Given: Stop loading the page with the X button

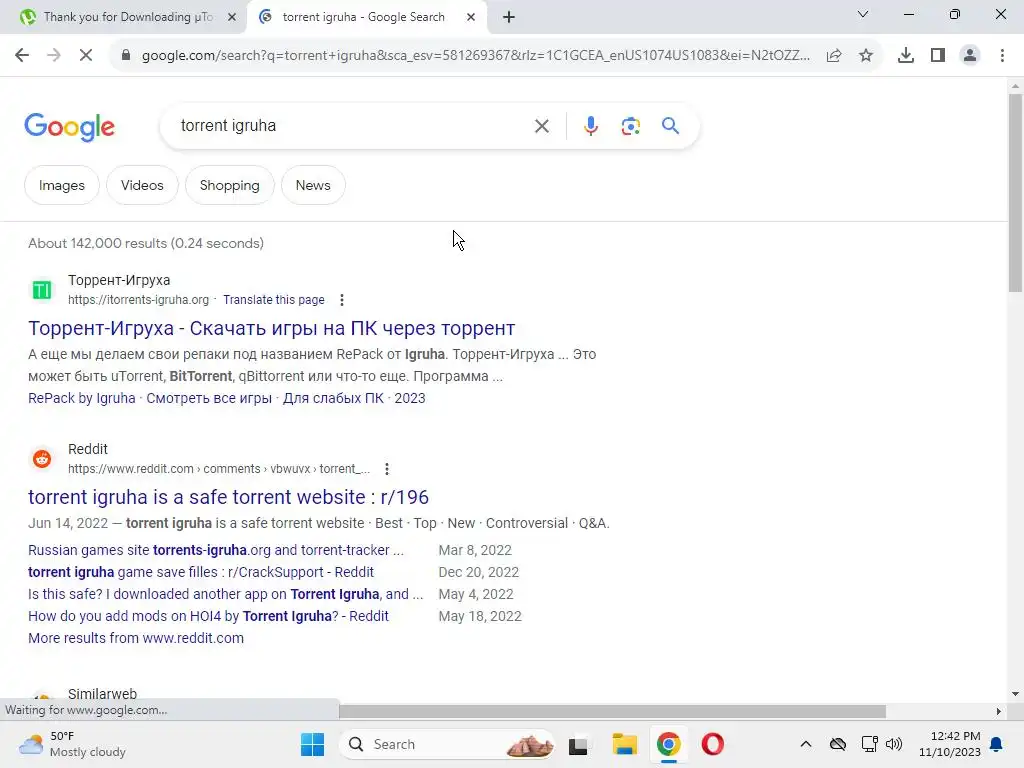Looking at the screenshot, I should tap(86, 56).
